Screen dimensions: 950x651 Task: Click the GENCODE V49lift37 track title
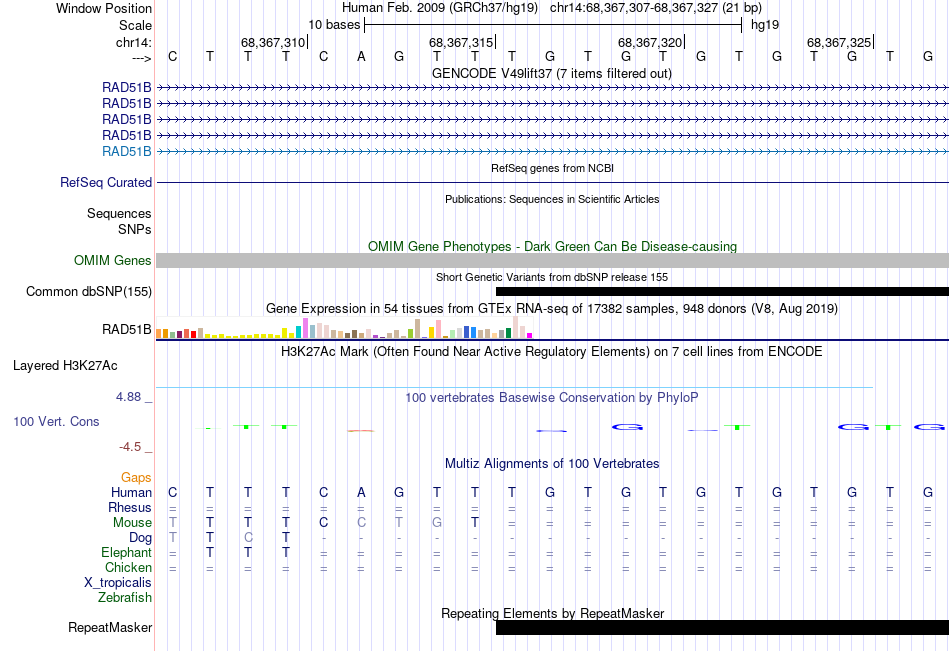(x=551, y=73)
